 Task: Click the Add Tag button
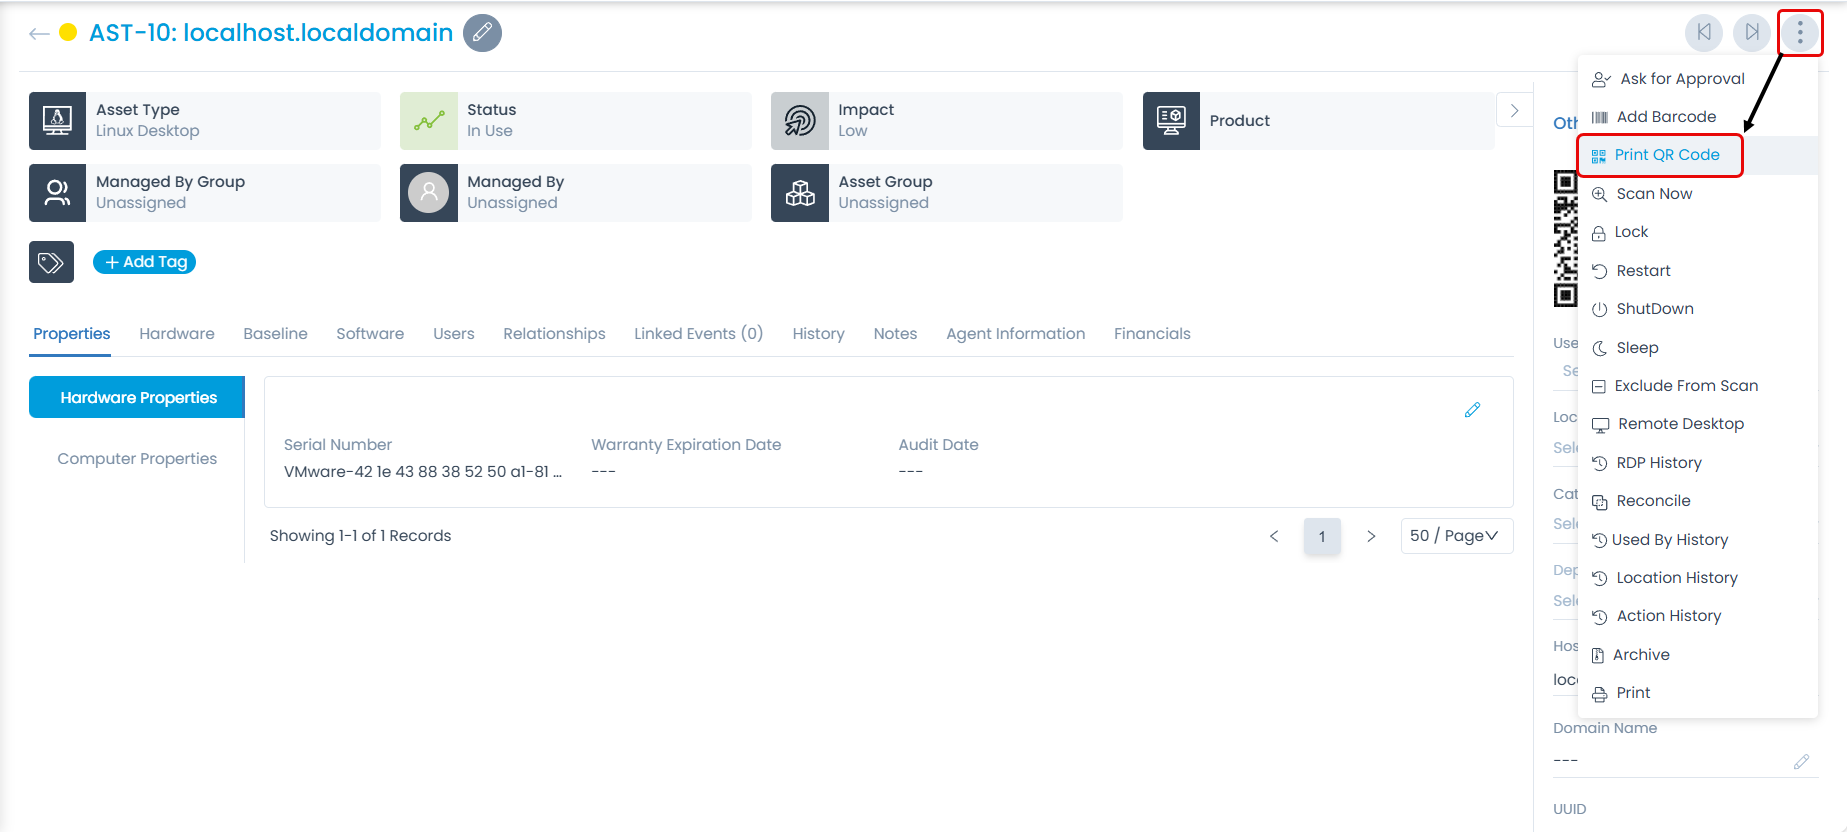tap(145, 262)
